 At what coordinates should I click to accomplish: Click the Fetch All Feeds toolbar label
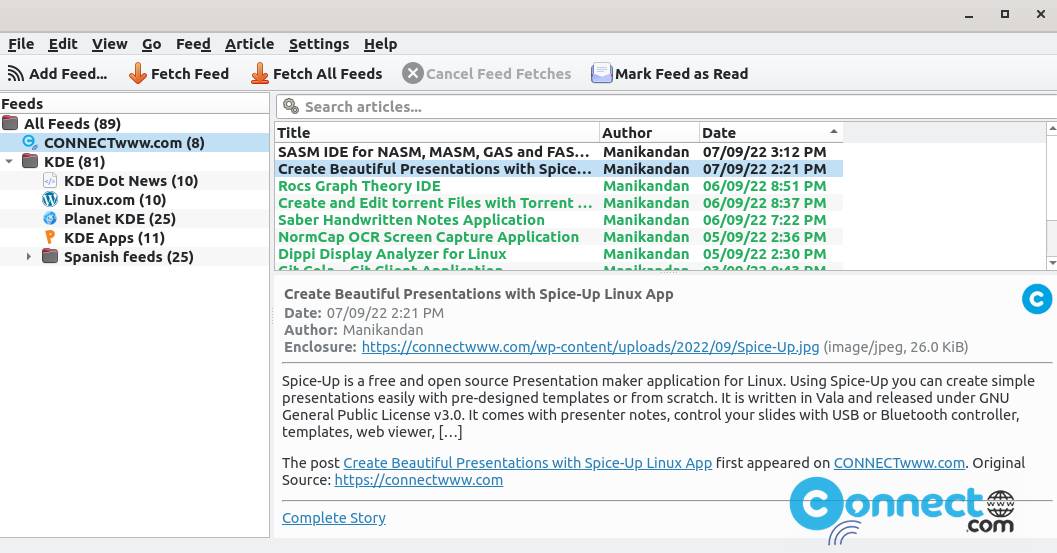click(x=328, y=74)
